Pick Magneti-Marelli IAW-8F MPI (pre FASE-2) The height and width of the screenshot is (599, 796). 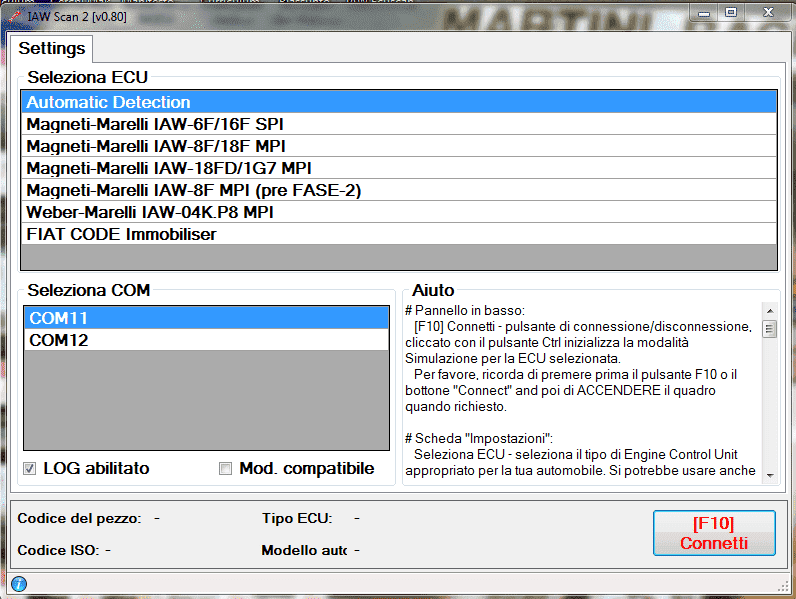click(399, 190)
